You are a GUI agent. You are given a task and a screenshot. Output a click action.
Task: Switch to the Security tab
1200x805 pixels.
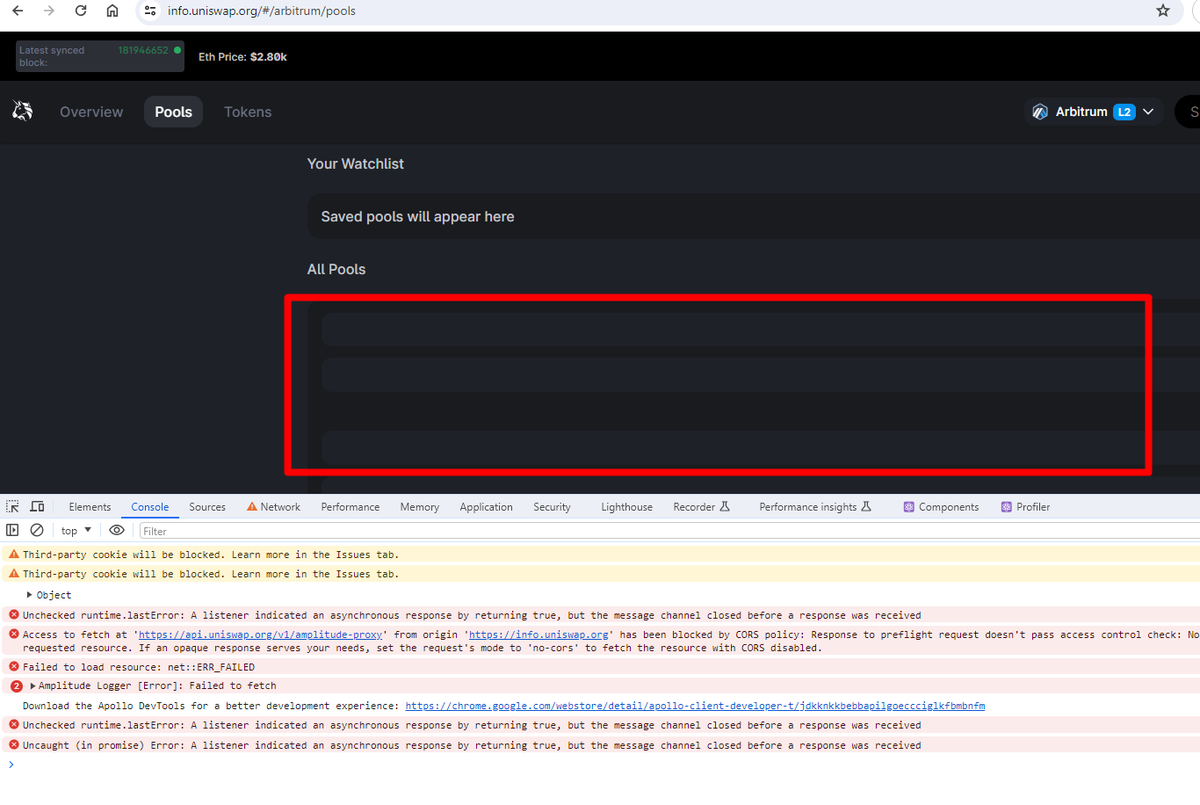tap(551, 507)
